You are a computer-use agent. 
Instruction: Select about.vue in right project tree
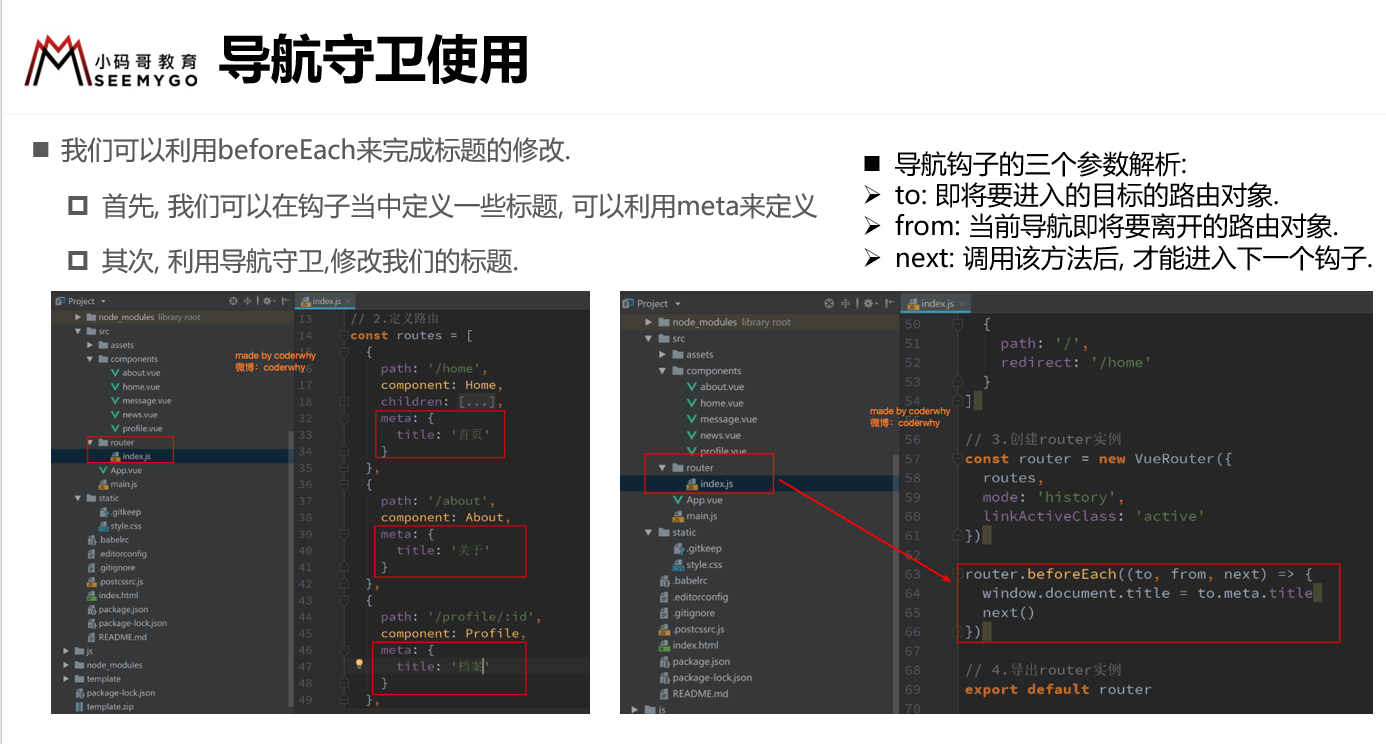point(720,387)
